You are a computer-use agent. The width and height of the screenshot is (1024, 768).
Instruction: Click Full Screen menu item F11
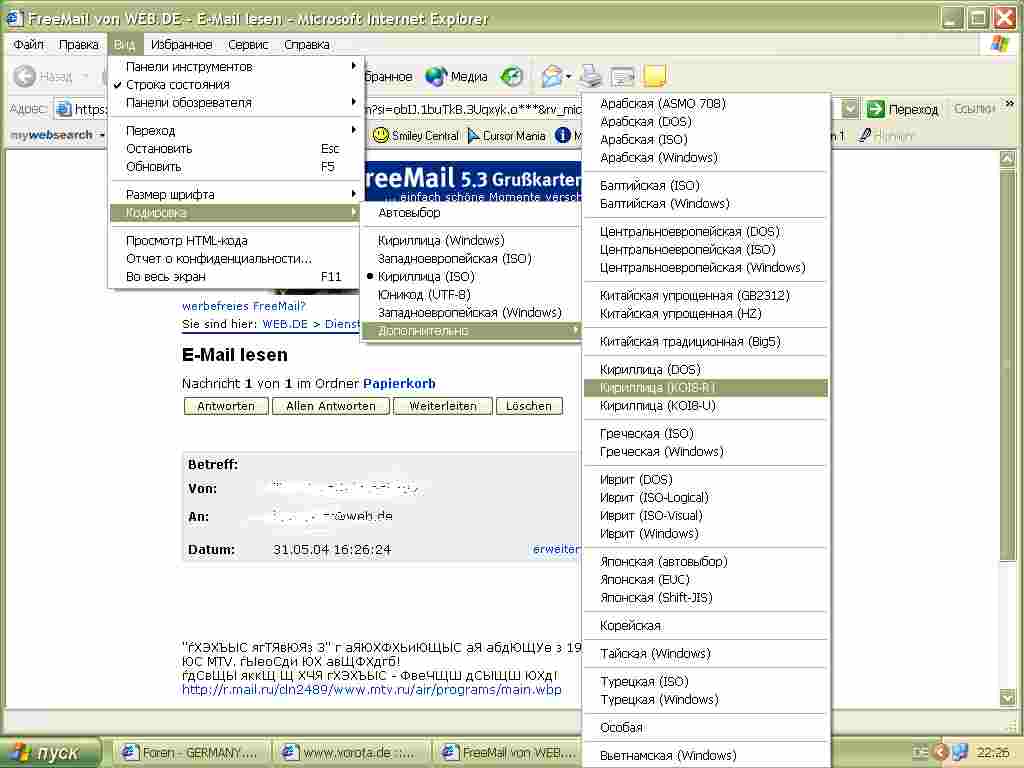tap(234, 277)
